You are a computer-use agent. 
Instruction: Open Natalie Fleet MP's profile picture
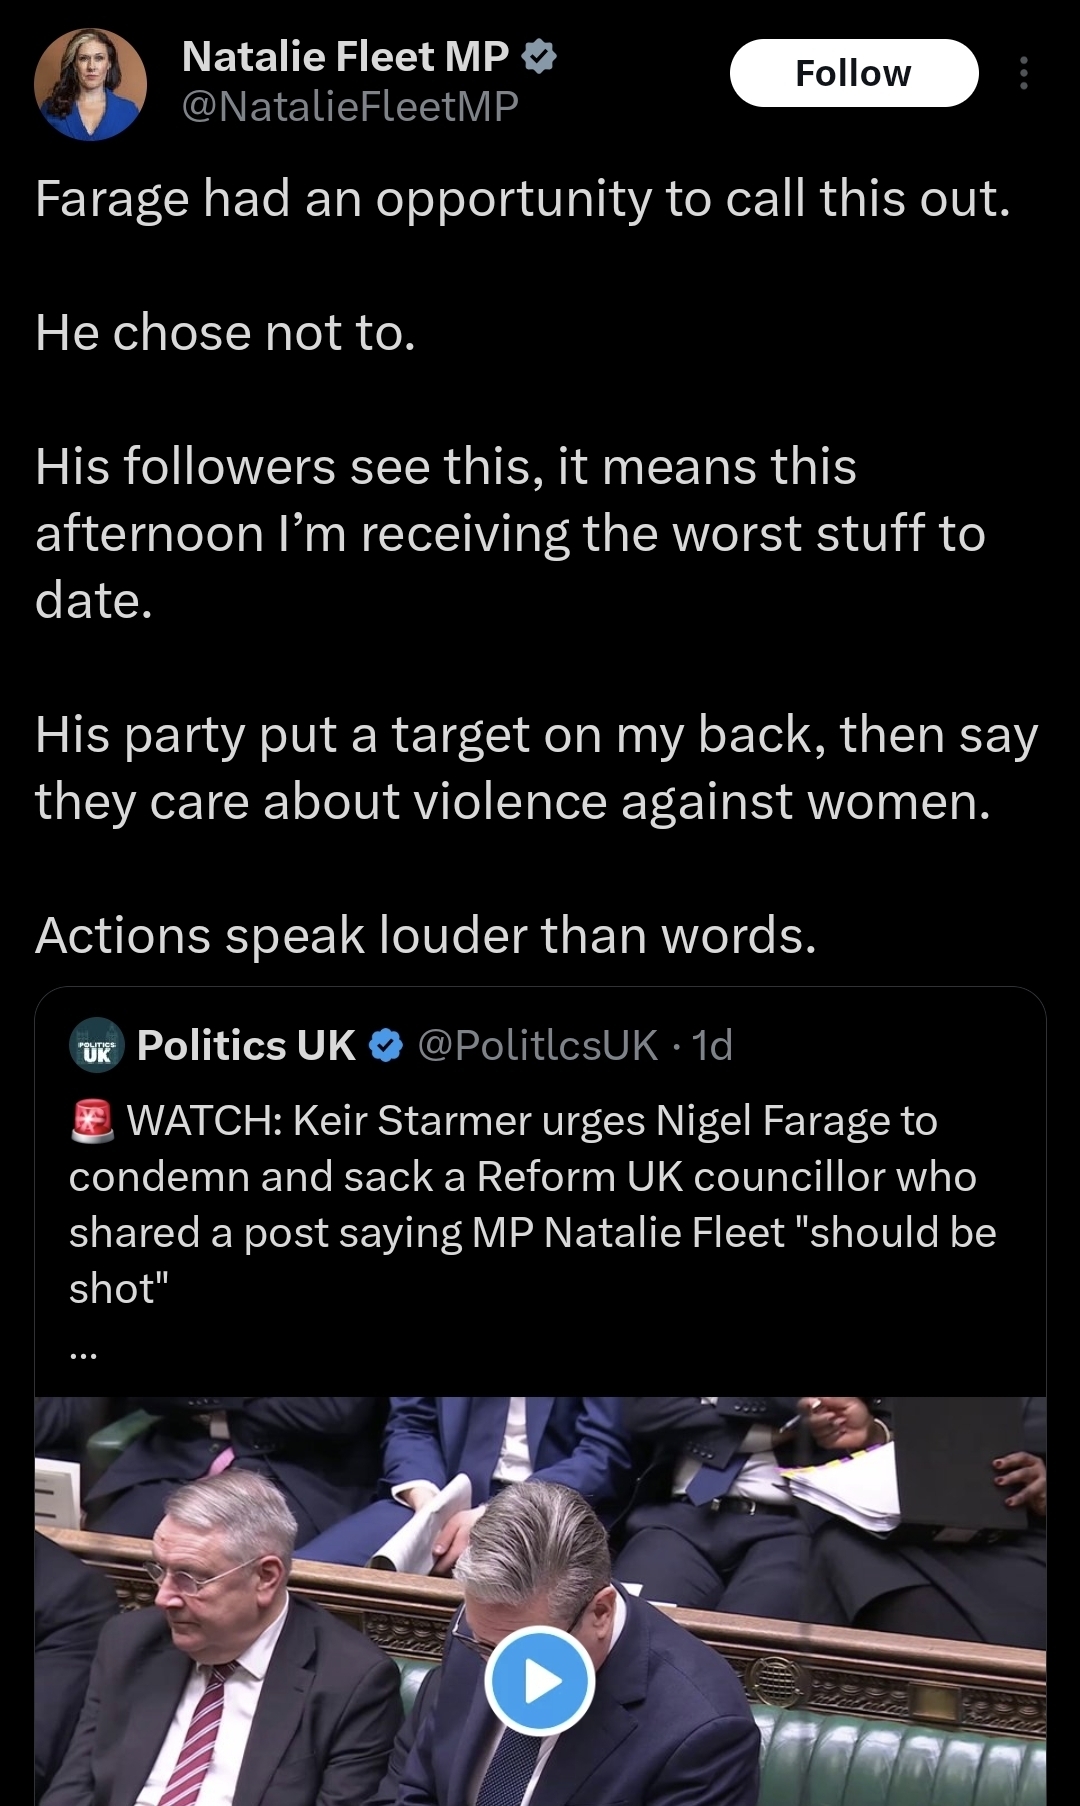(90, 84)
